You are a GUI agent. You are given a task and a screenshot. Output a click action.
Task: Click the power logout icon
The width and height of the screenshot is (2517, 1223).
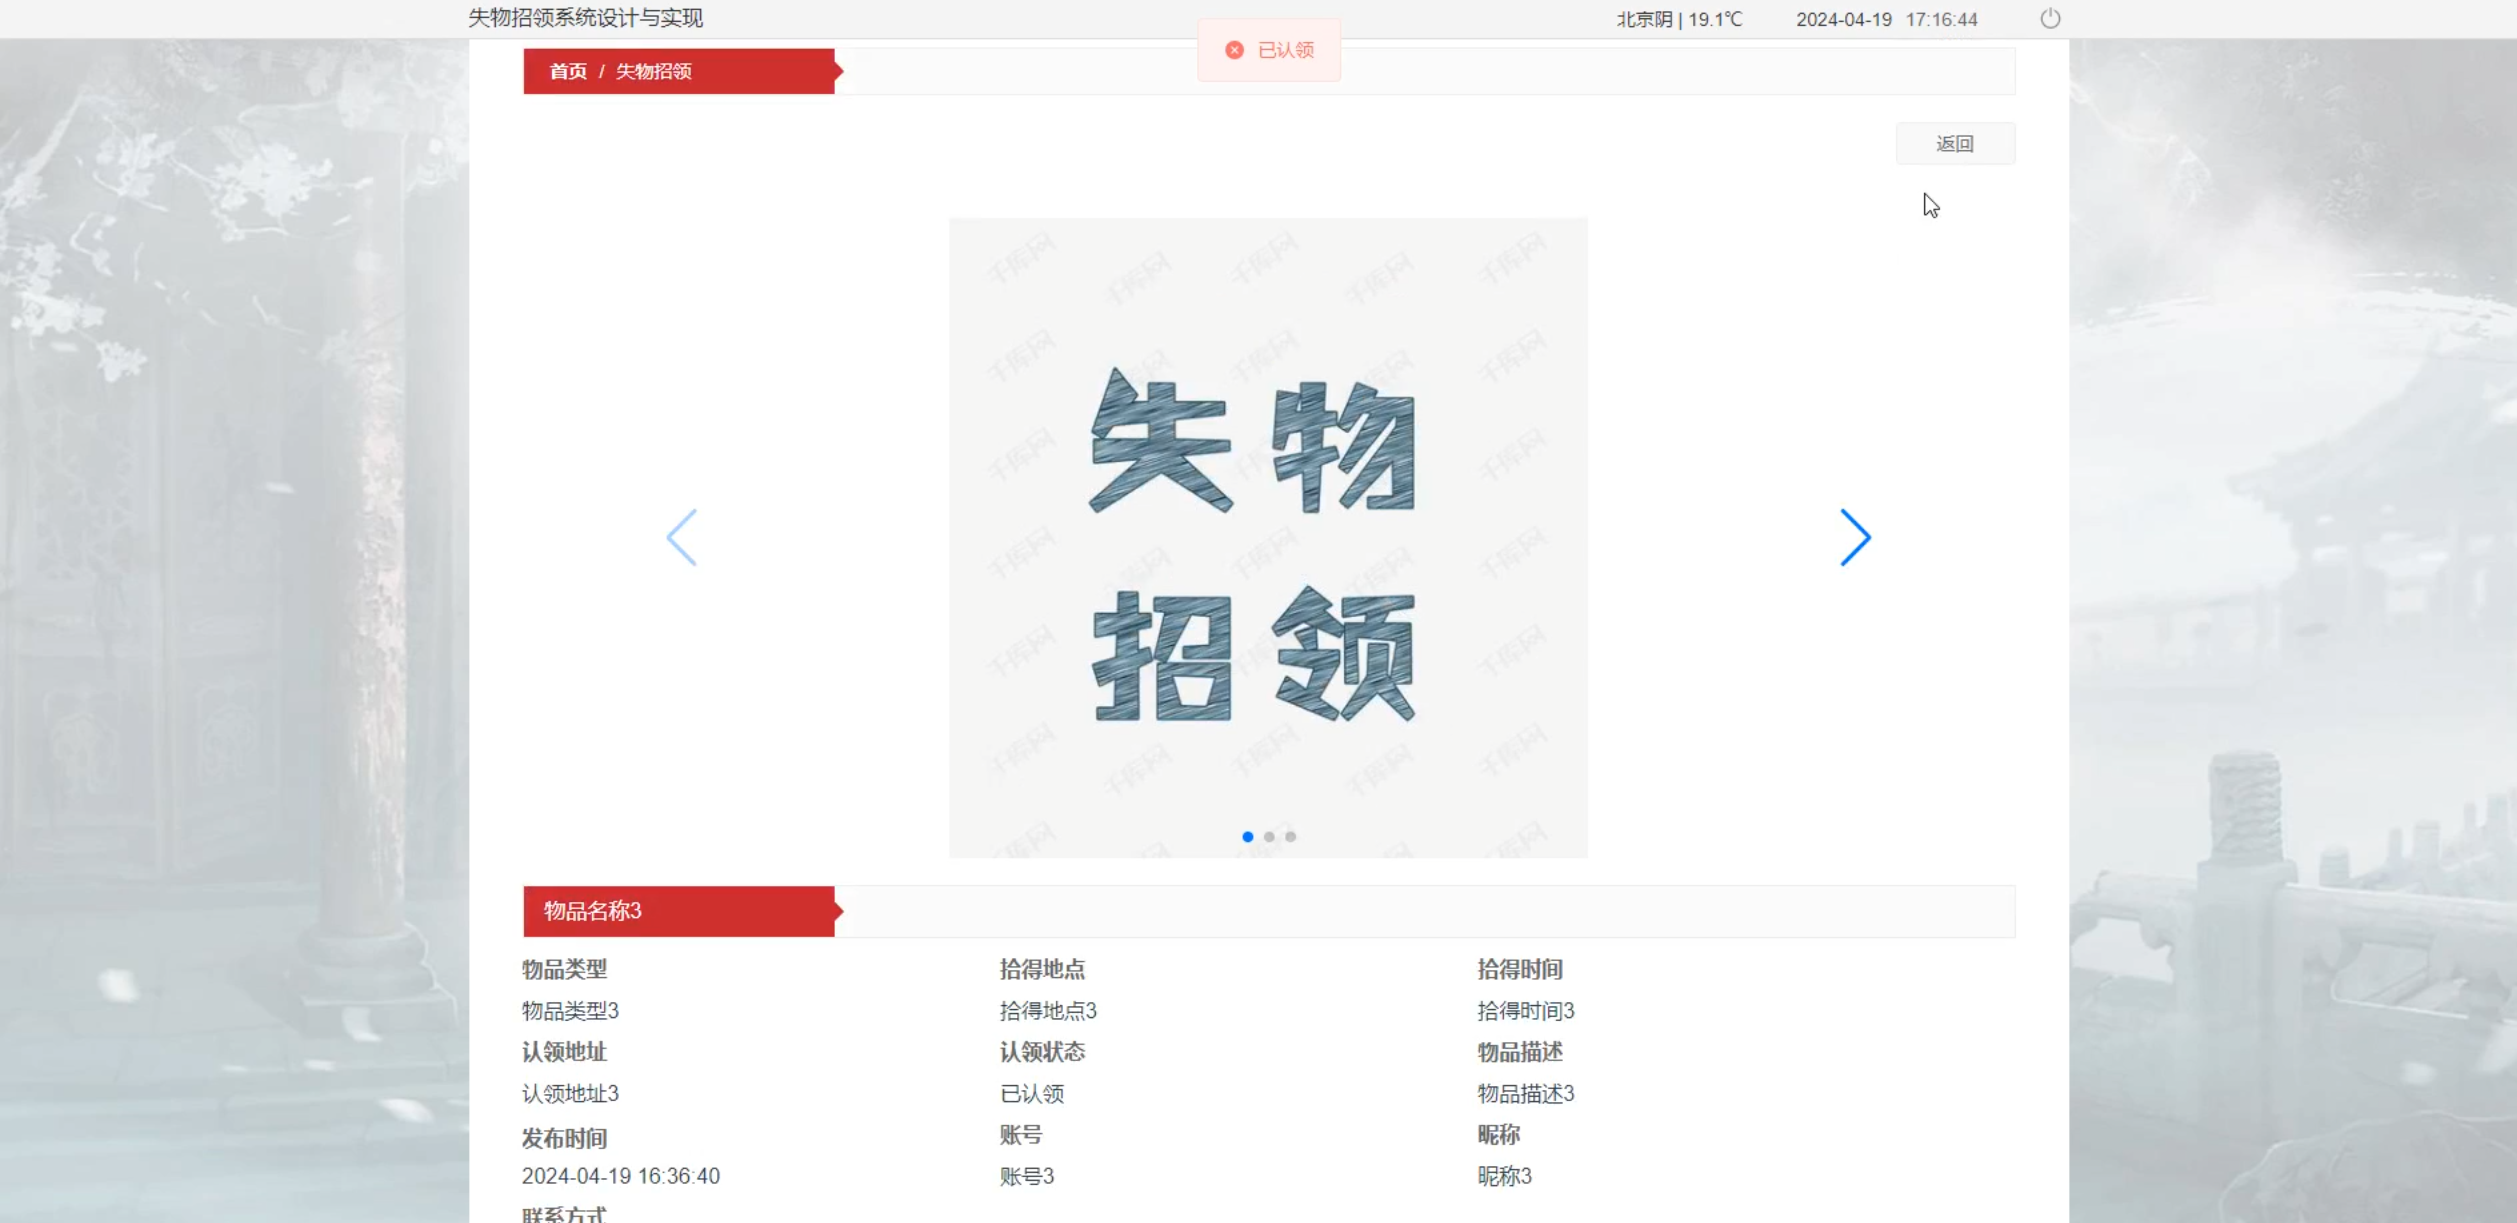pyautogui.click(x=2049, y=19)
